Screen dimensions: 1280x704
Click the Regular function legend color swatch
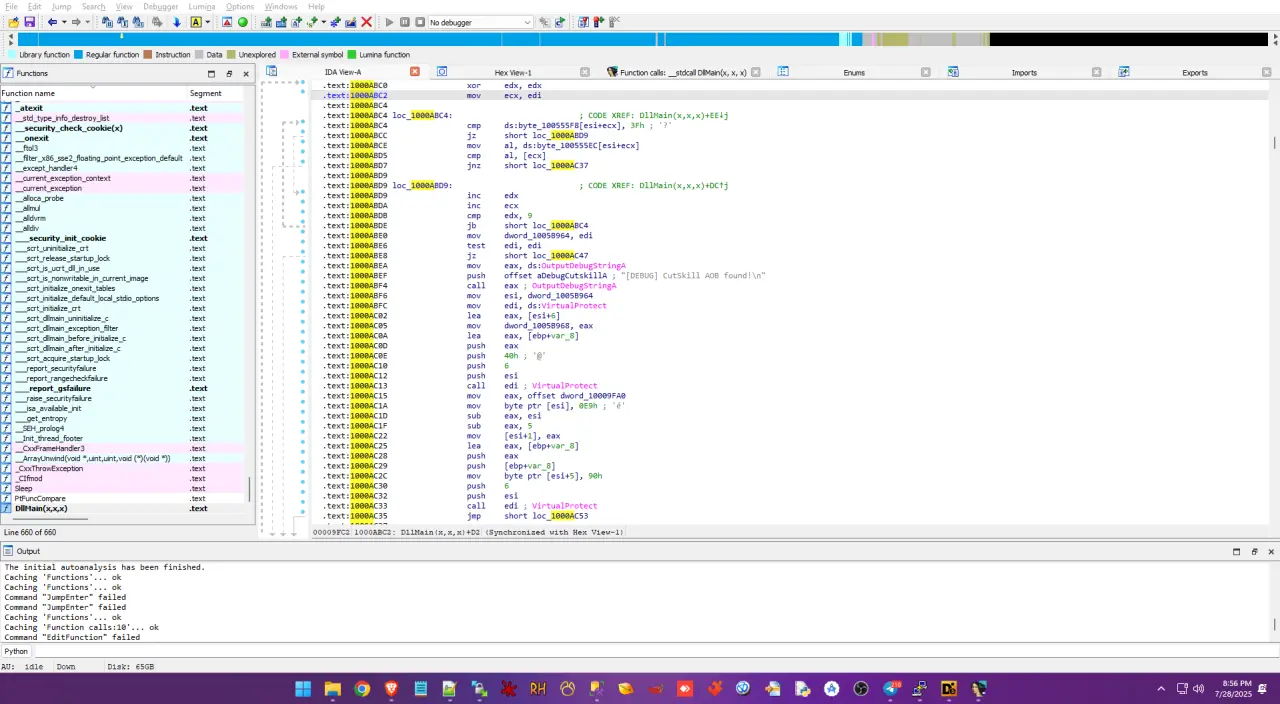[x=80, y=55]
